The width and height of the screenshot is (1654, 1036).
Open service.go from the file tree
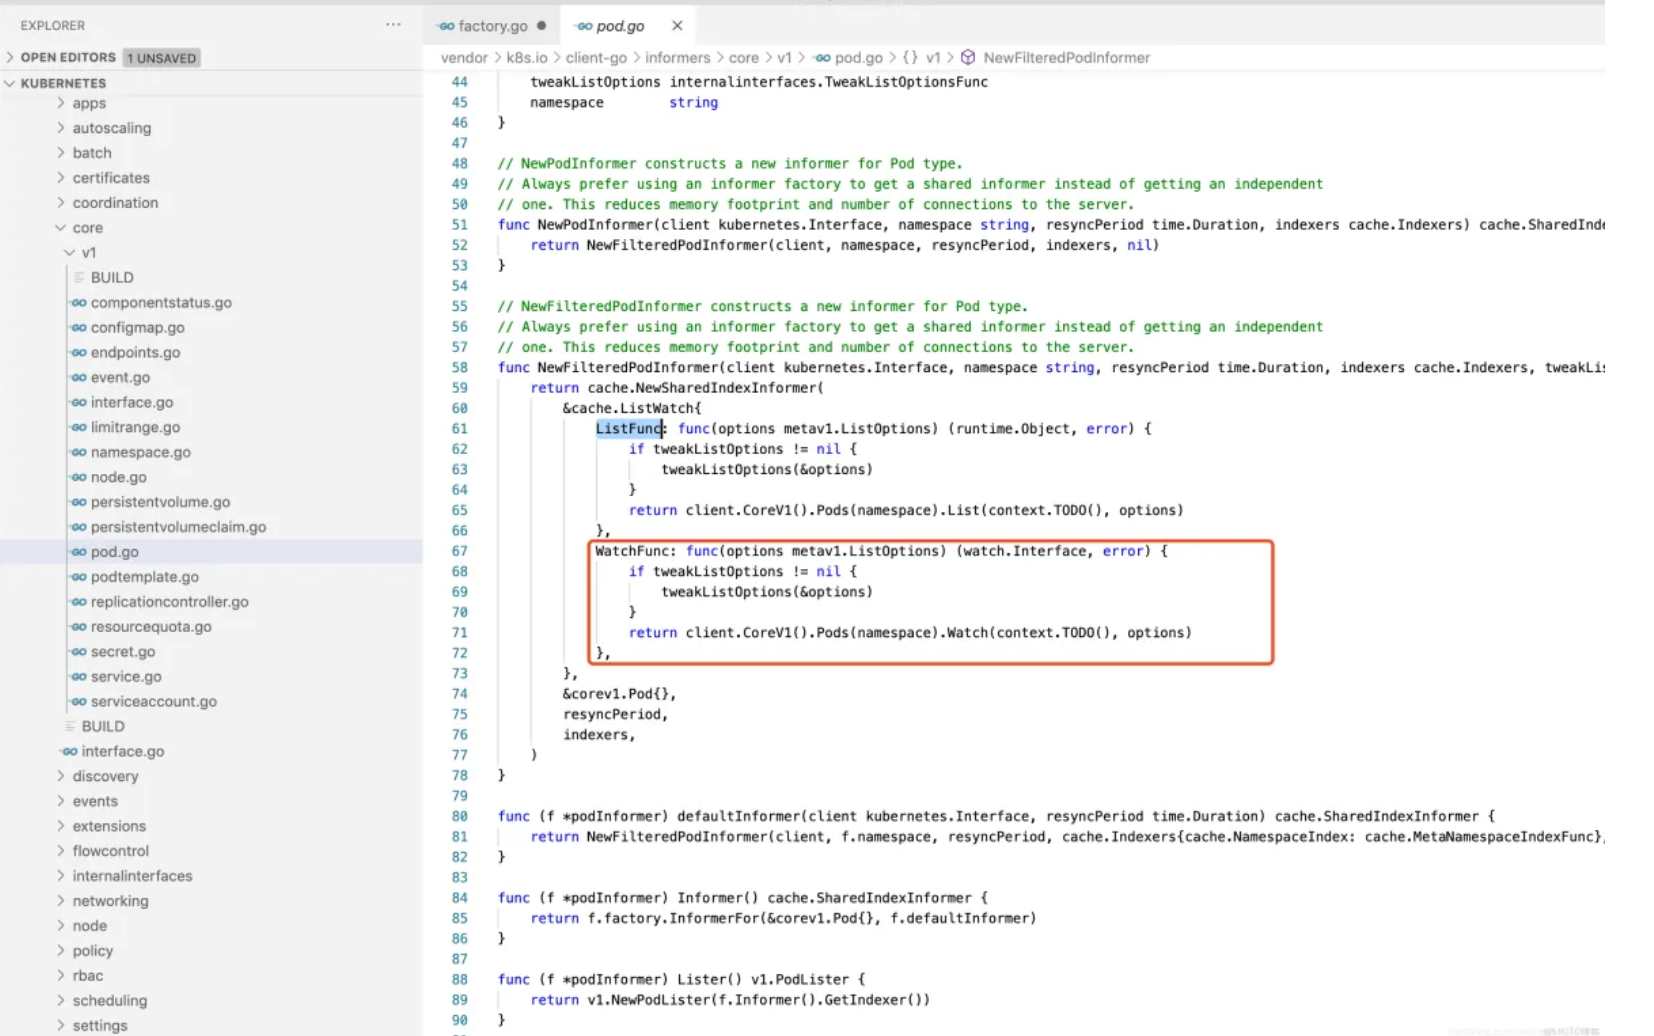tap(126, 677)
